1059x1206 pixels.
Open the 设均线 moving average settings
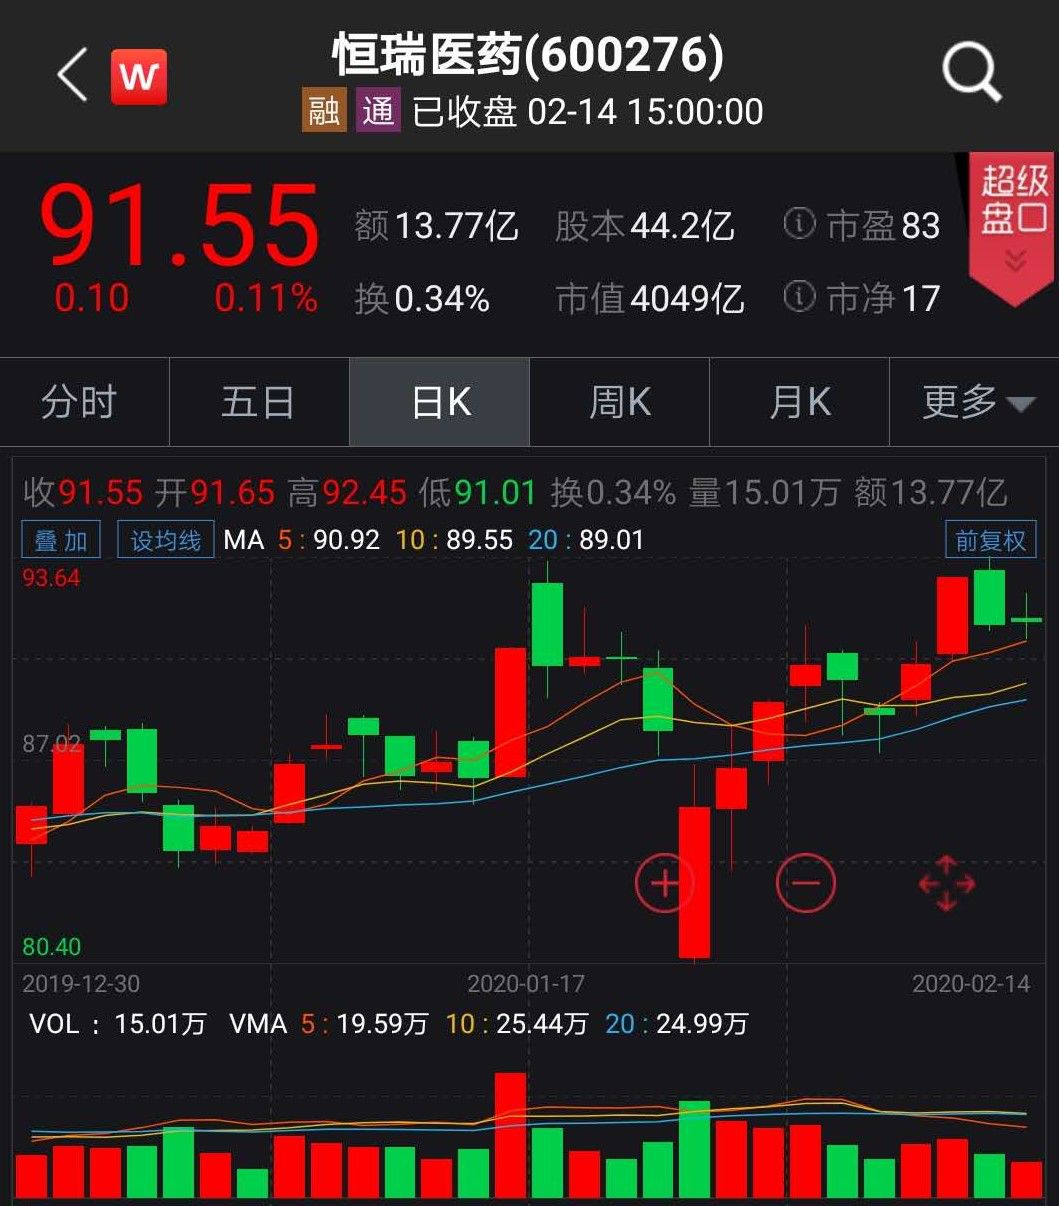165,541
